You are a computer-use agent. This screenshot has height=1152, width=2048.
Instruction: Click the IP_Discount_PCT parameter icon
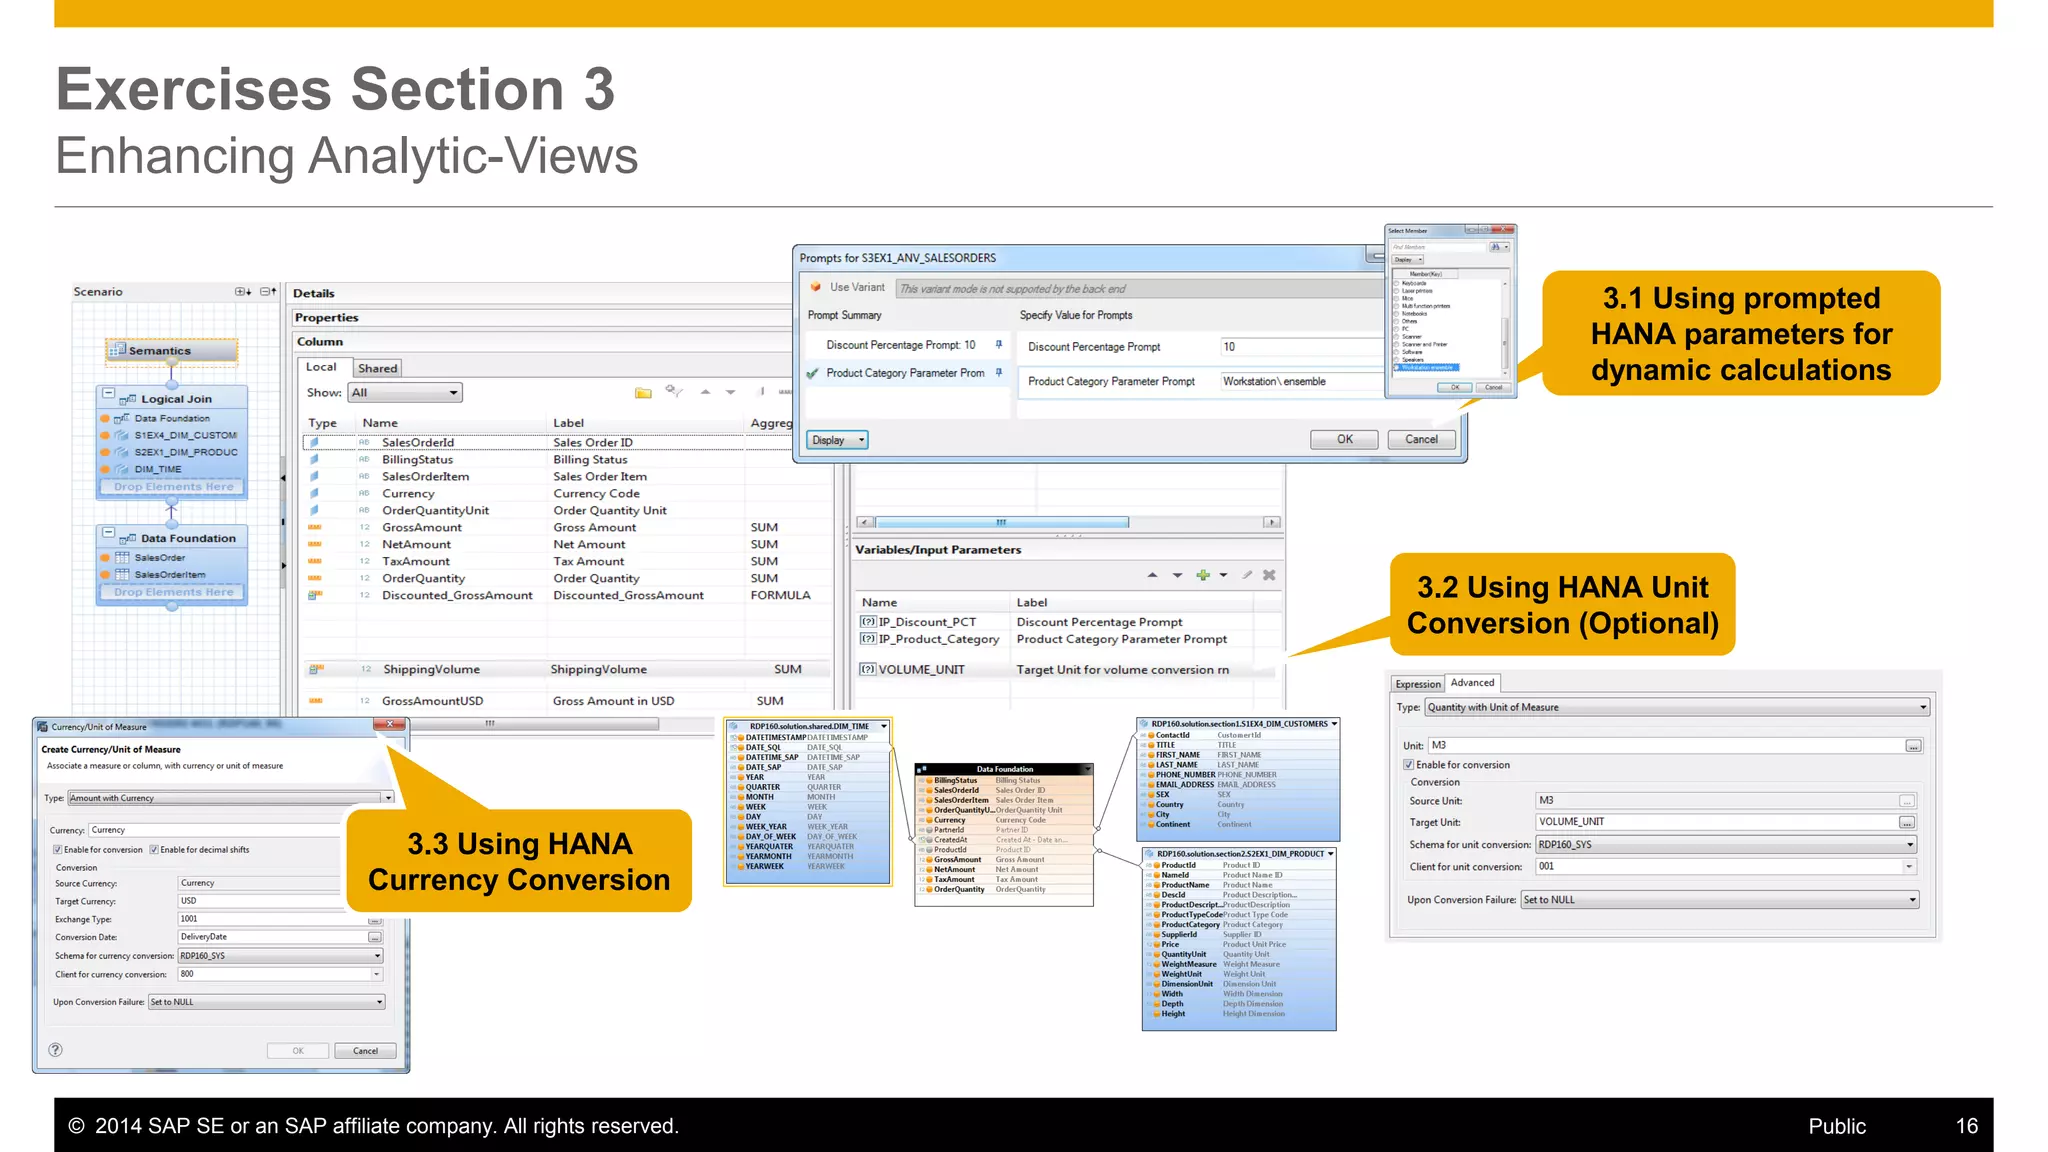[x=868, y=622]
